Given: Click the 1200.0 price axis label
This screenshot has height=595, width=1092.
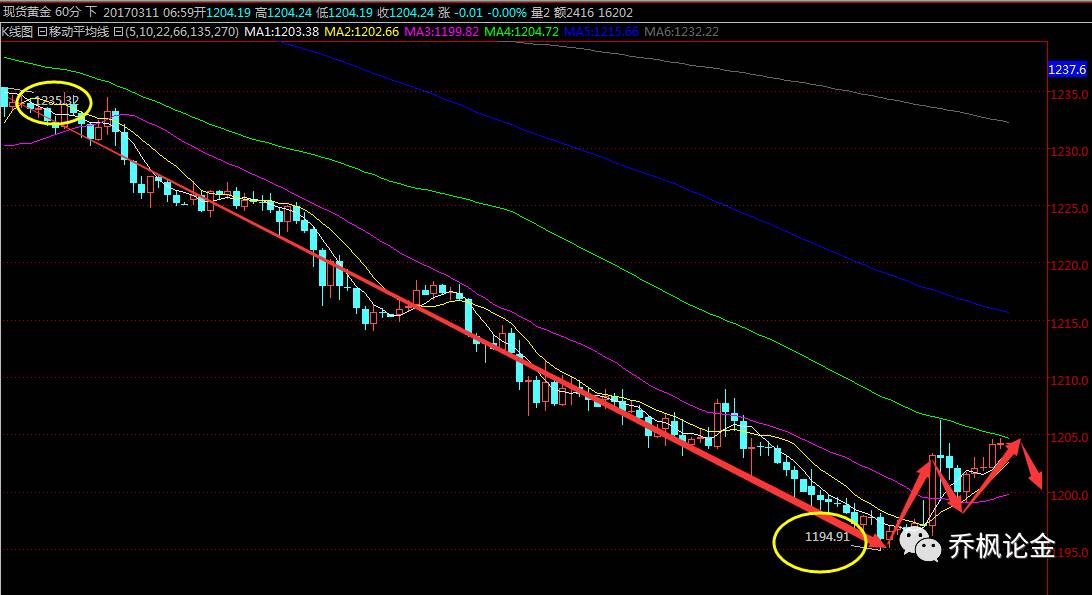Looking at the screenshot, I should coord(1071,495).
